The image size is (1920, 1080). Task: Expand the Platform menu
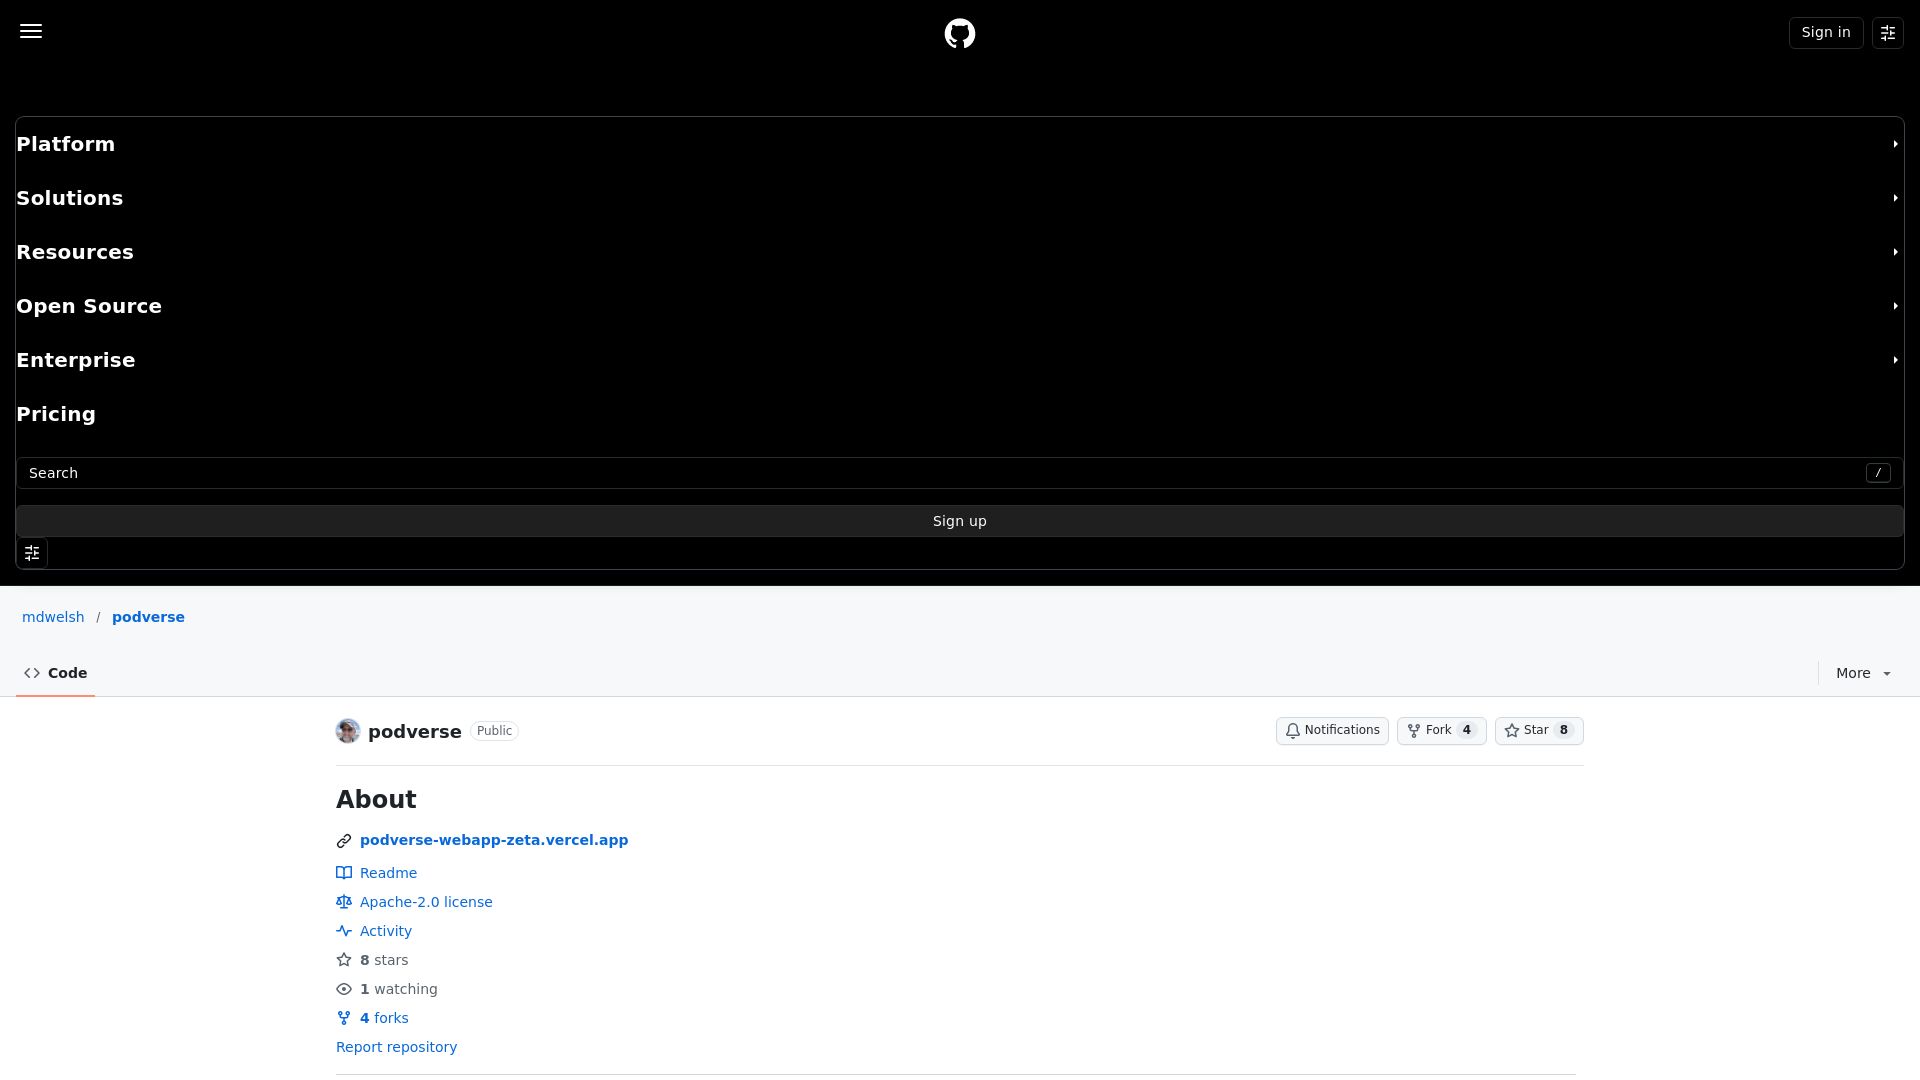tap(960, 144)
